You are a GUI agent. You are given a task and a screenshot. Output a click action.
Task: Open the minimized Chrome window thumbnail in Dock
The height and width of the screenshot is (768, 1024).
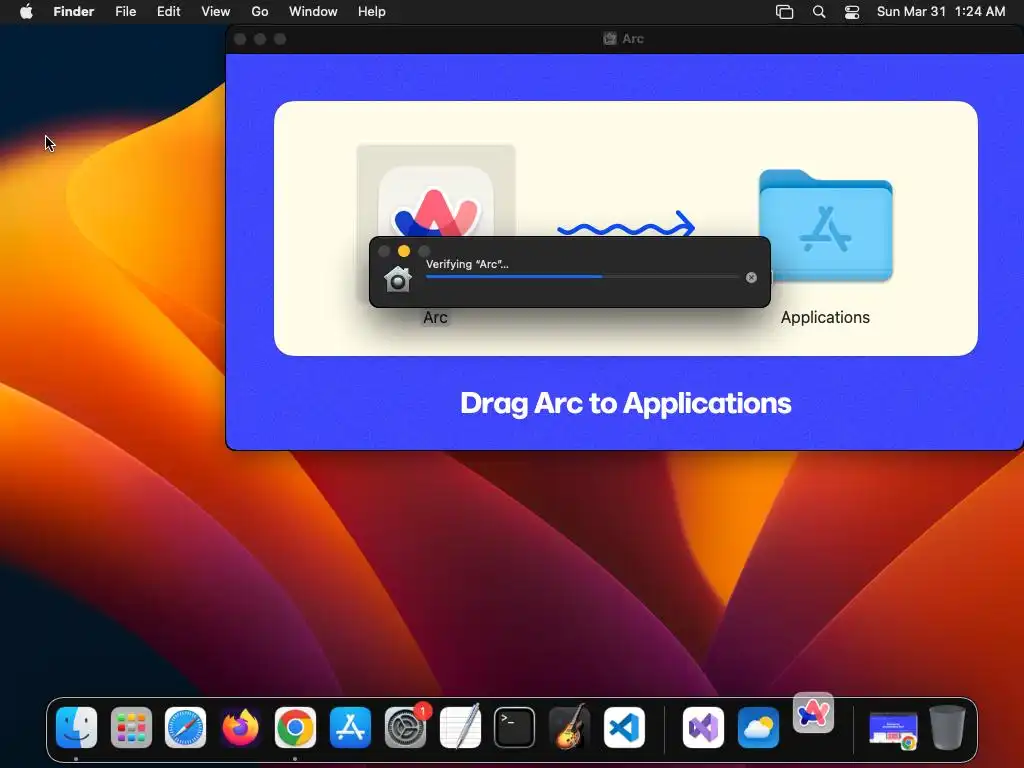[x=893, y=730]
